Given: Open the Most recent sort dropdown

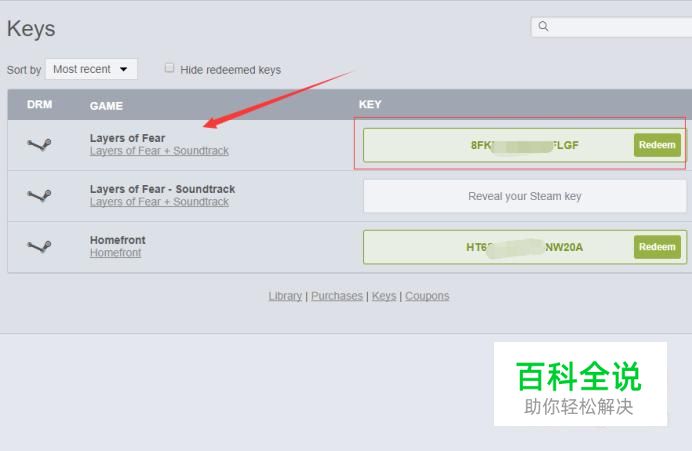Looking at the screenshot, I should click(91, 69).
